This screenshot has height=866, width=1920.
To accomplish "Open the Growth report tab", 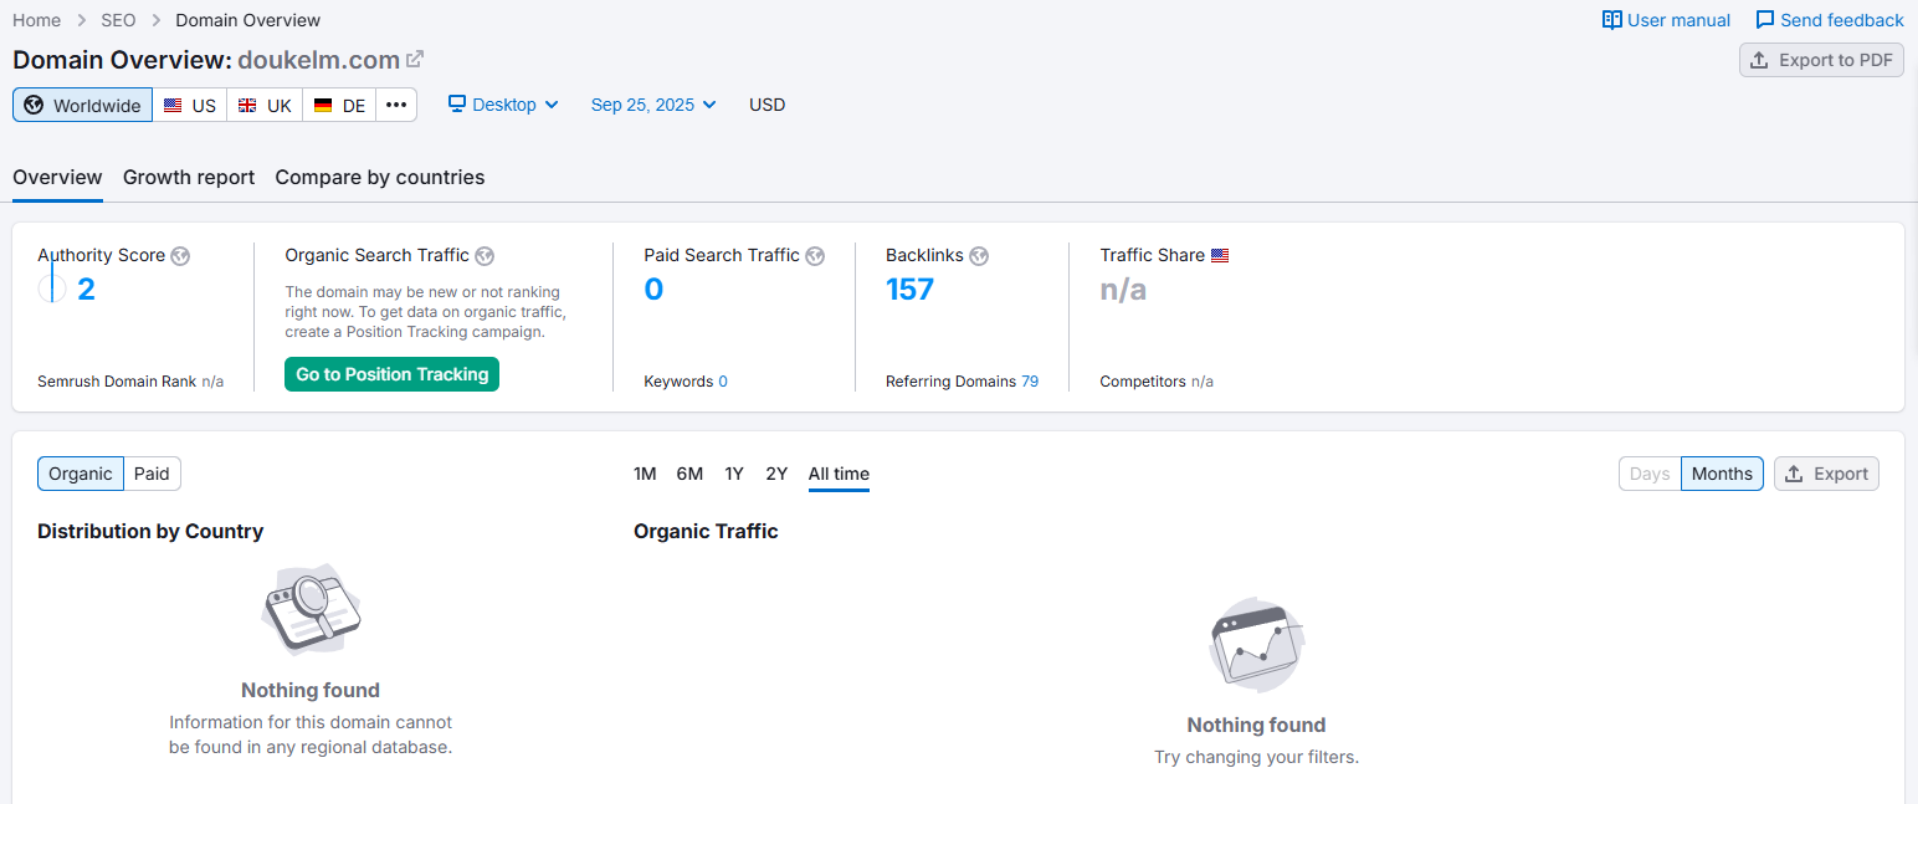I will point(189,177).
